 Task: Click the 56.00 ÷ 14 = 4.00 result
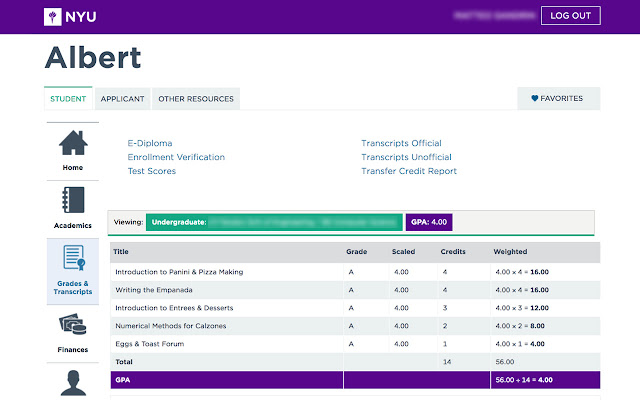click(524, 380)
